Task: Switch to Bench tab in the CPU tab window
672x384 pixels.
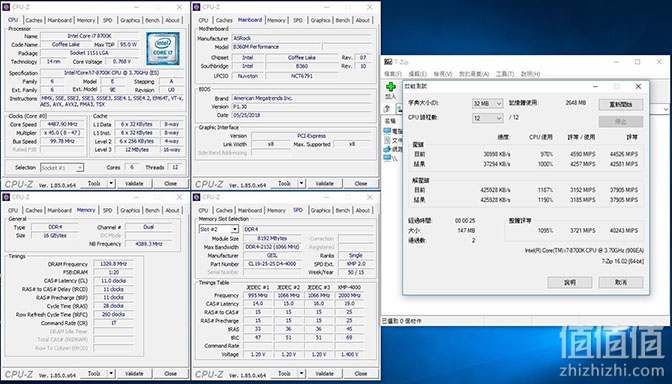Action: (152, 20)
